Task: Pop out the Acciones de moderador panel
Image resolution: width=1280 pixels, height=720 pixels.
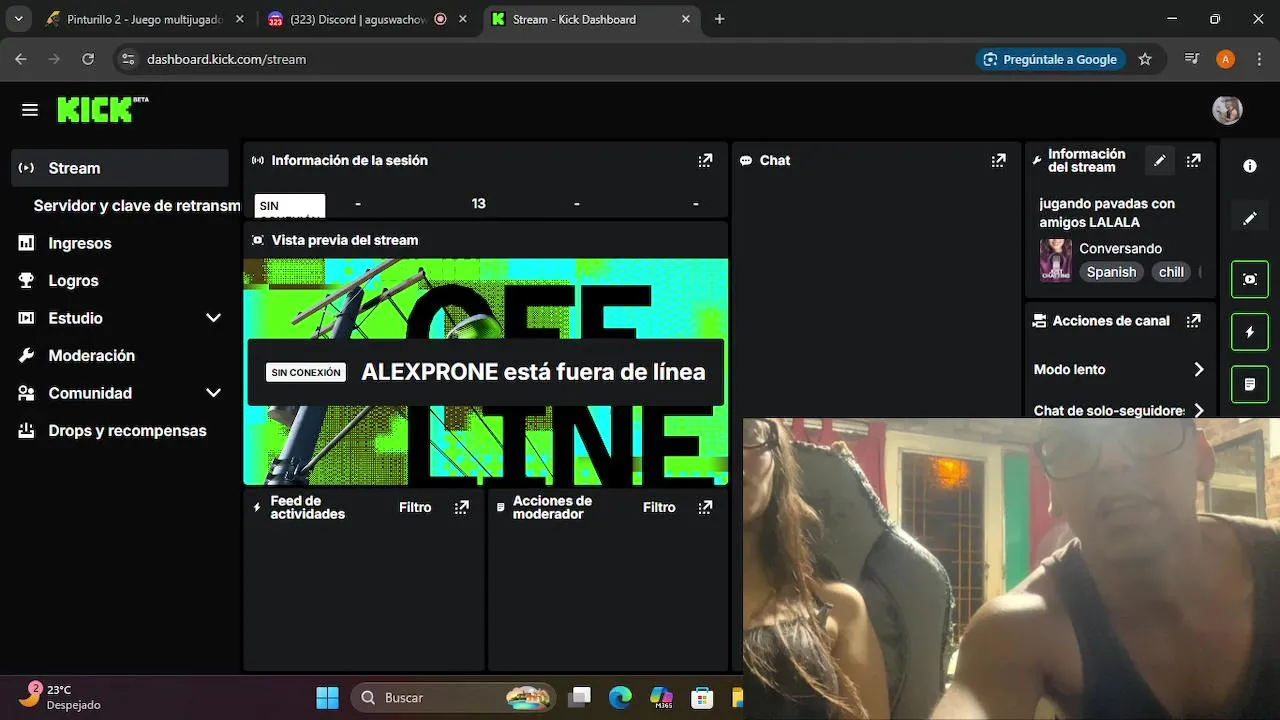Action: [x=705, y=507]
